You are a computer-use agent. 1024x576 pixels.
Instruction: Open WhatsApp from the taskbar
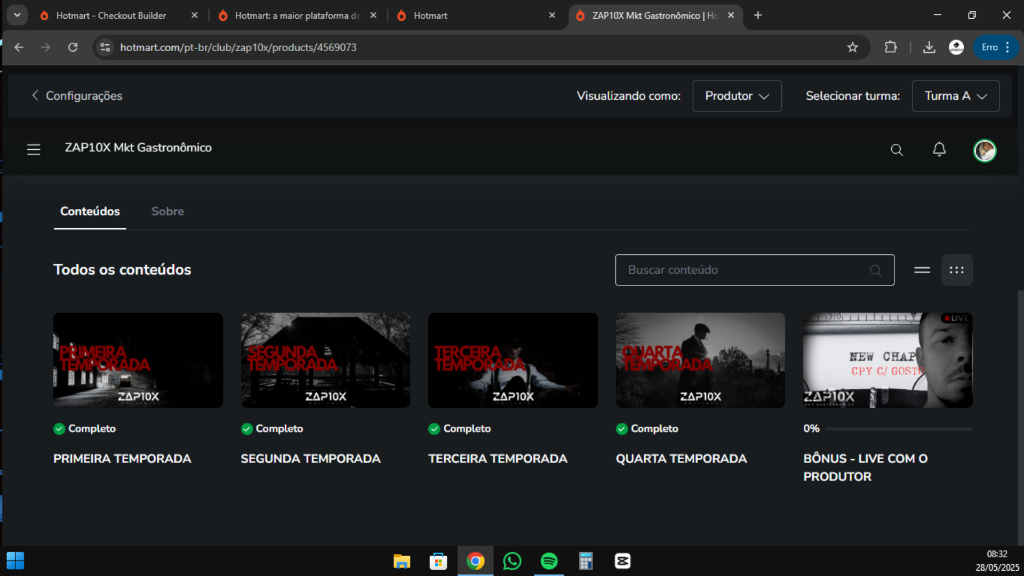[x=512, y=561]
